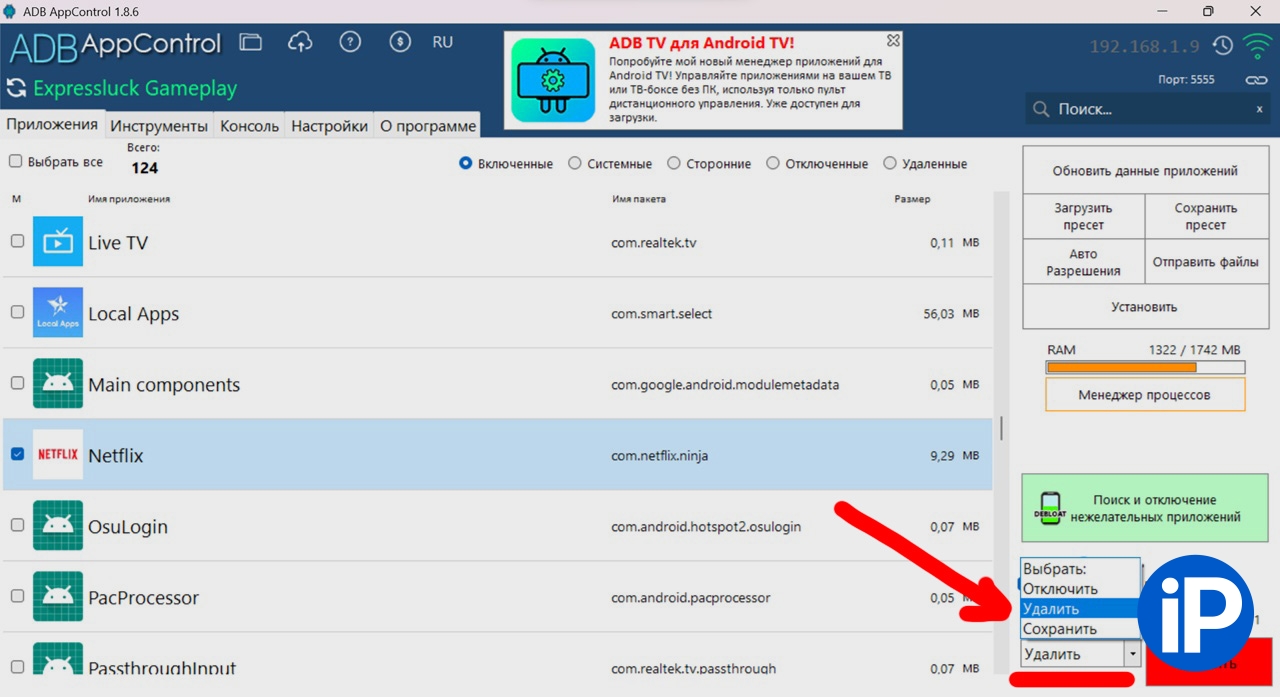The image size is (1280, 697).
Task: Choose Сохранить in action dropdown list
Action: (1080, 629)
